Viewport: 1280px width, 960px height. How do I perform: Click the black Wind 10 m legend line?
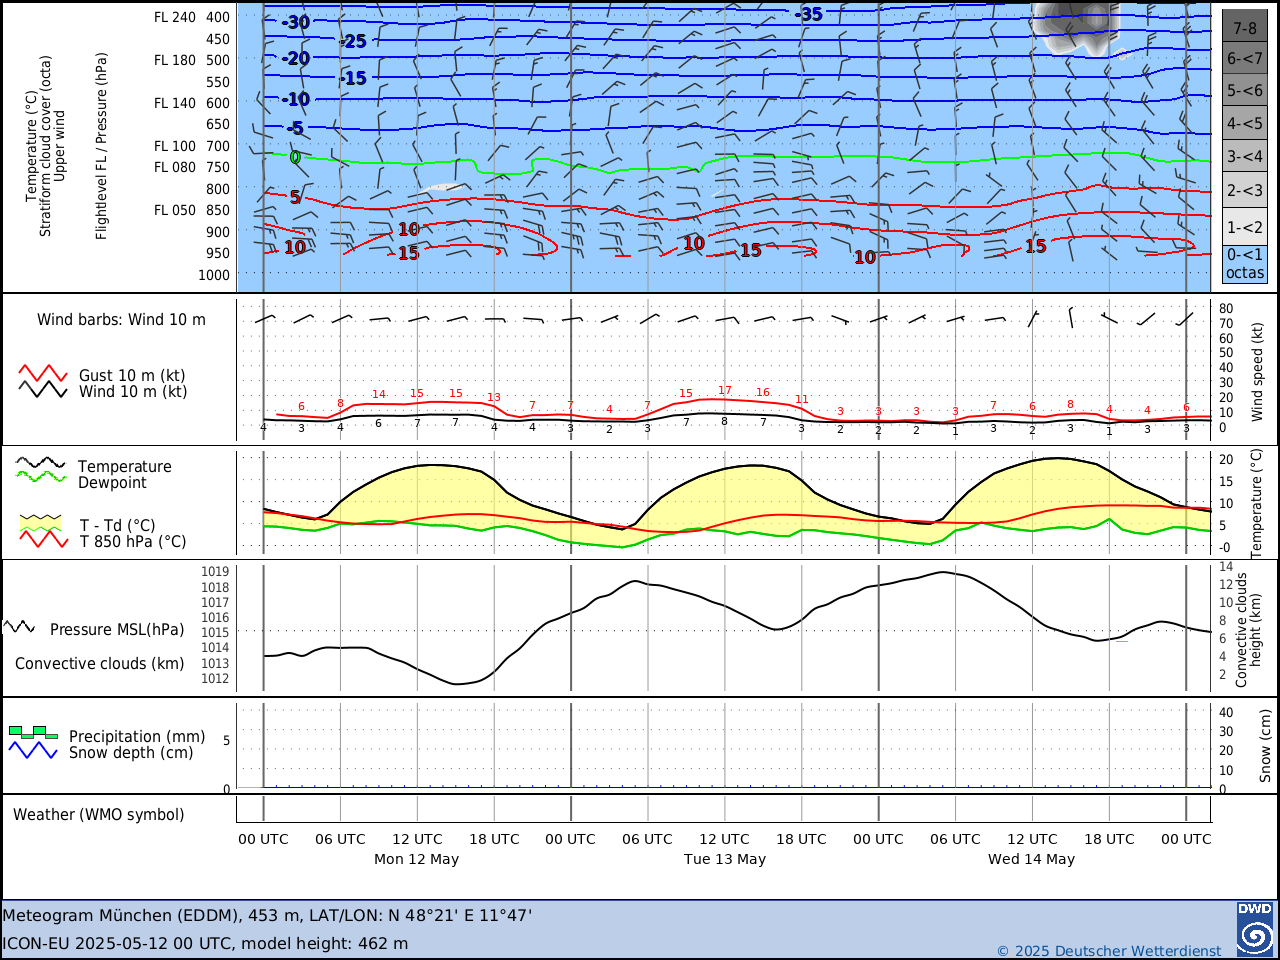coord(43,390)
